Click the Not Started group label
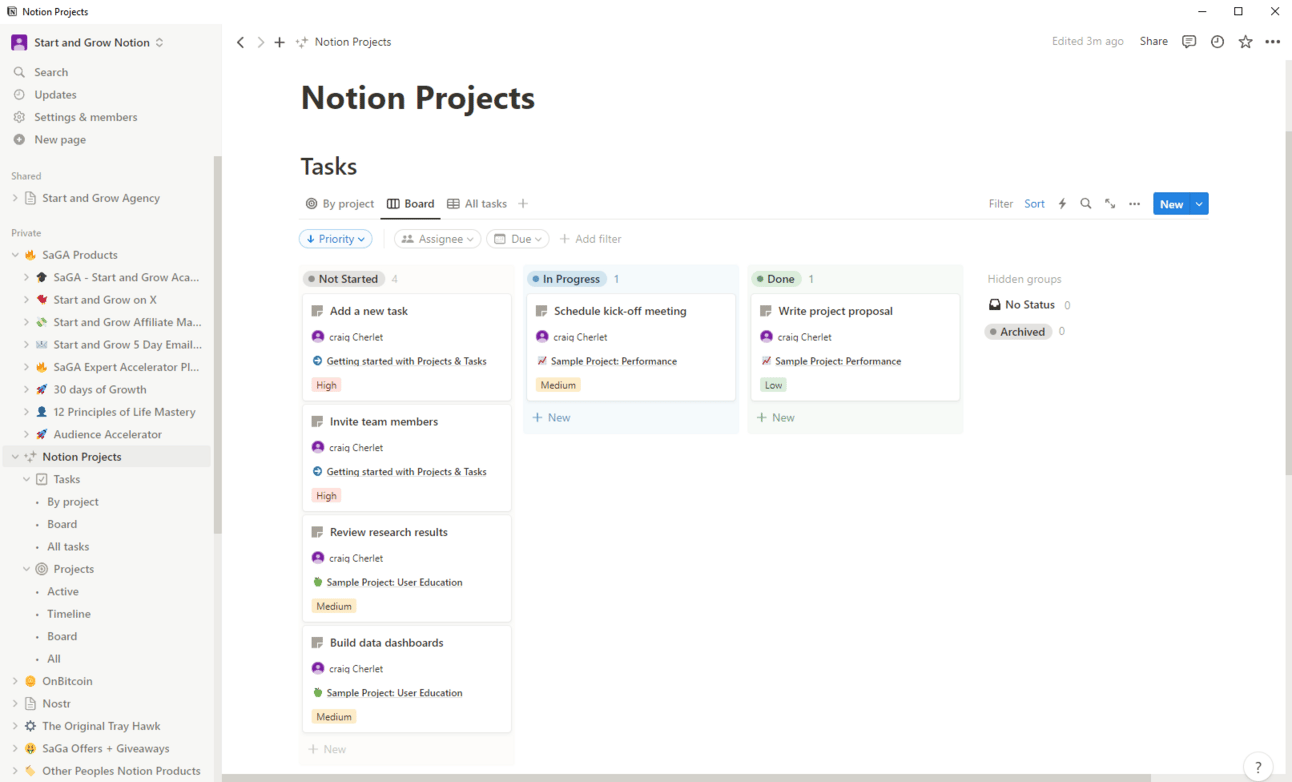Screen dimensions: 1292x782 (x=343, y=279)
